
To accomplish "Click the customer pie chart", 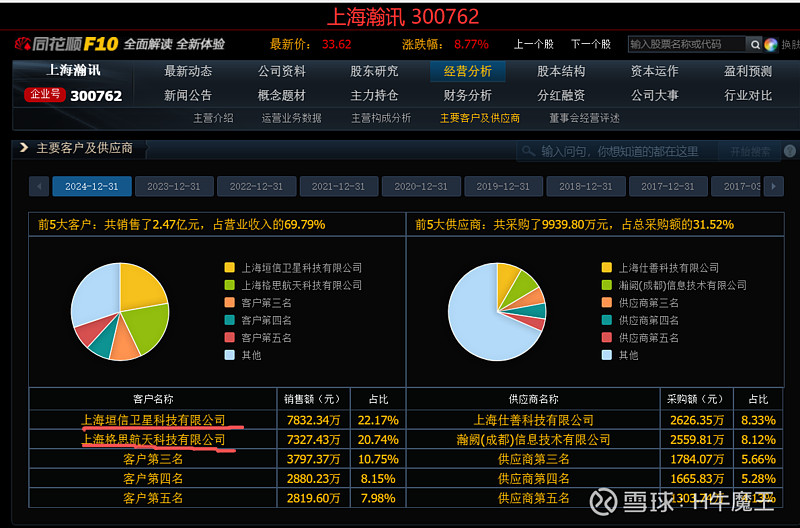I will coord(120,312).
